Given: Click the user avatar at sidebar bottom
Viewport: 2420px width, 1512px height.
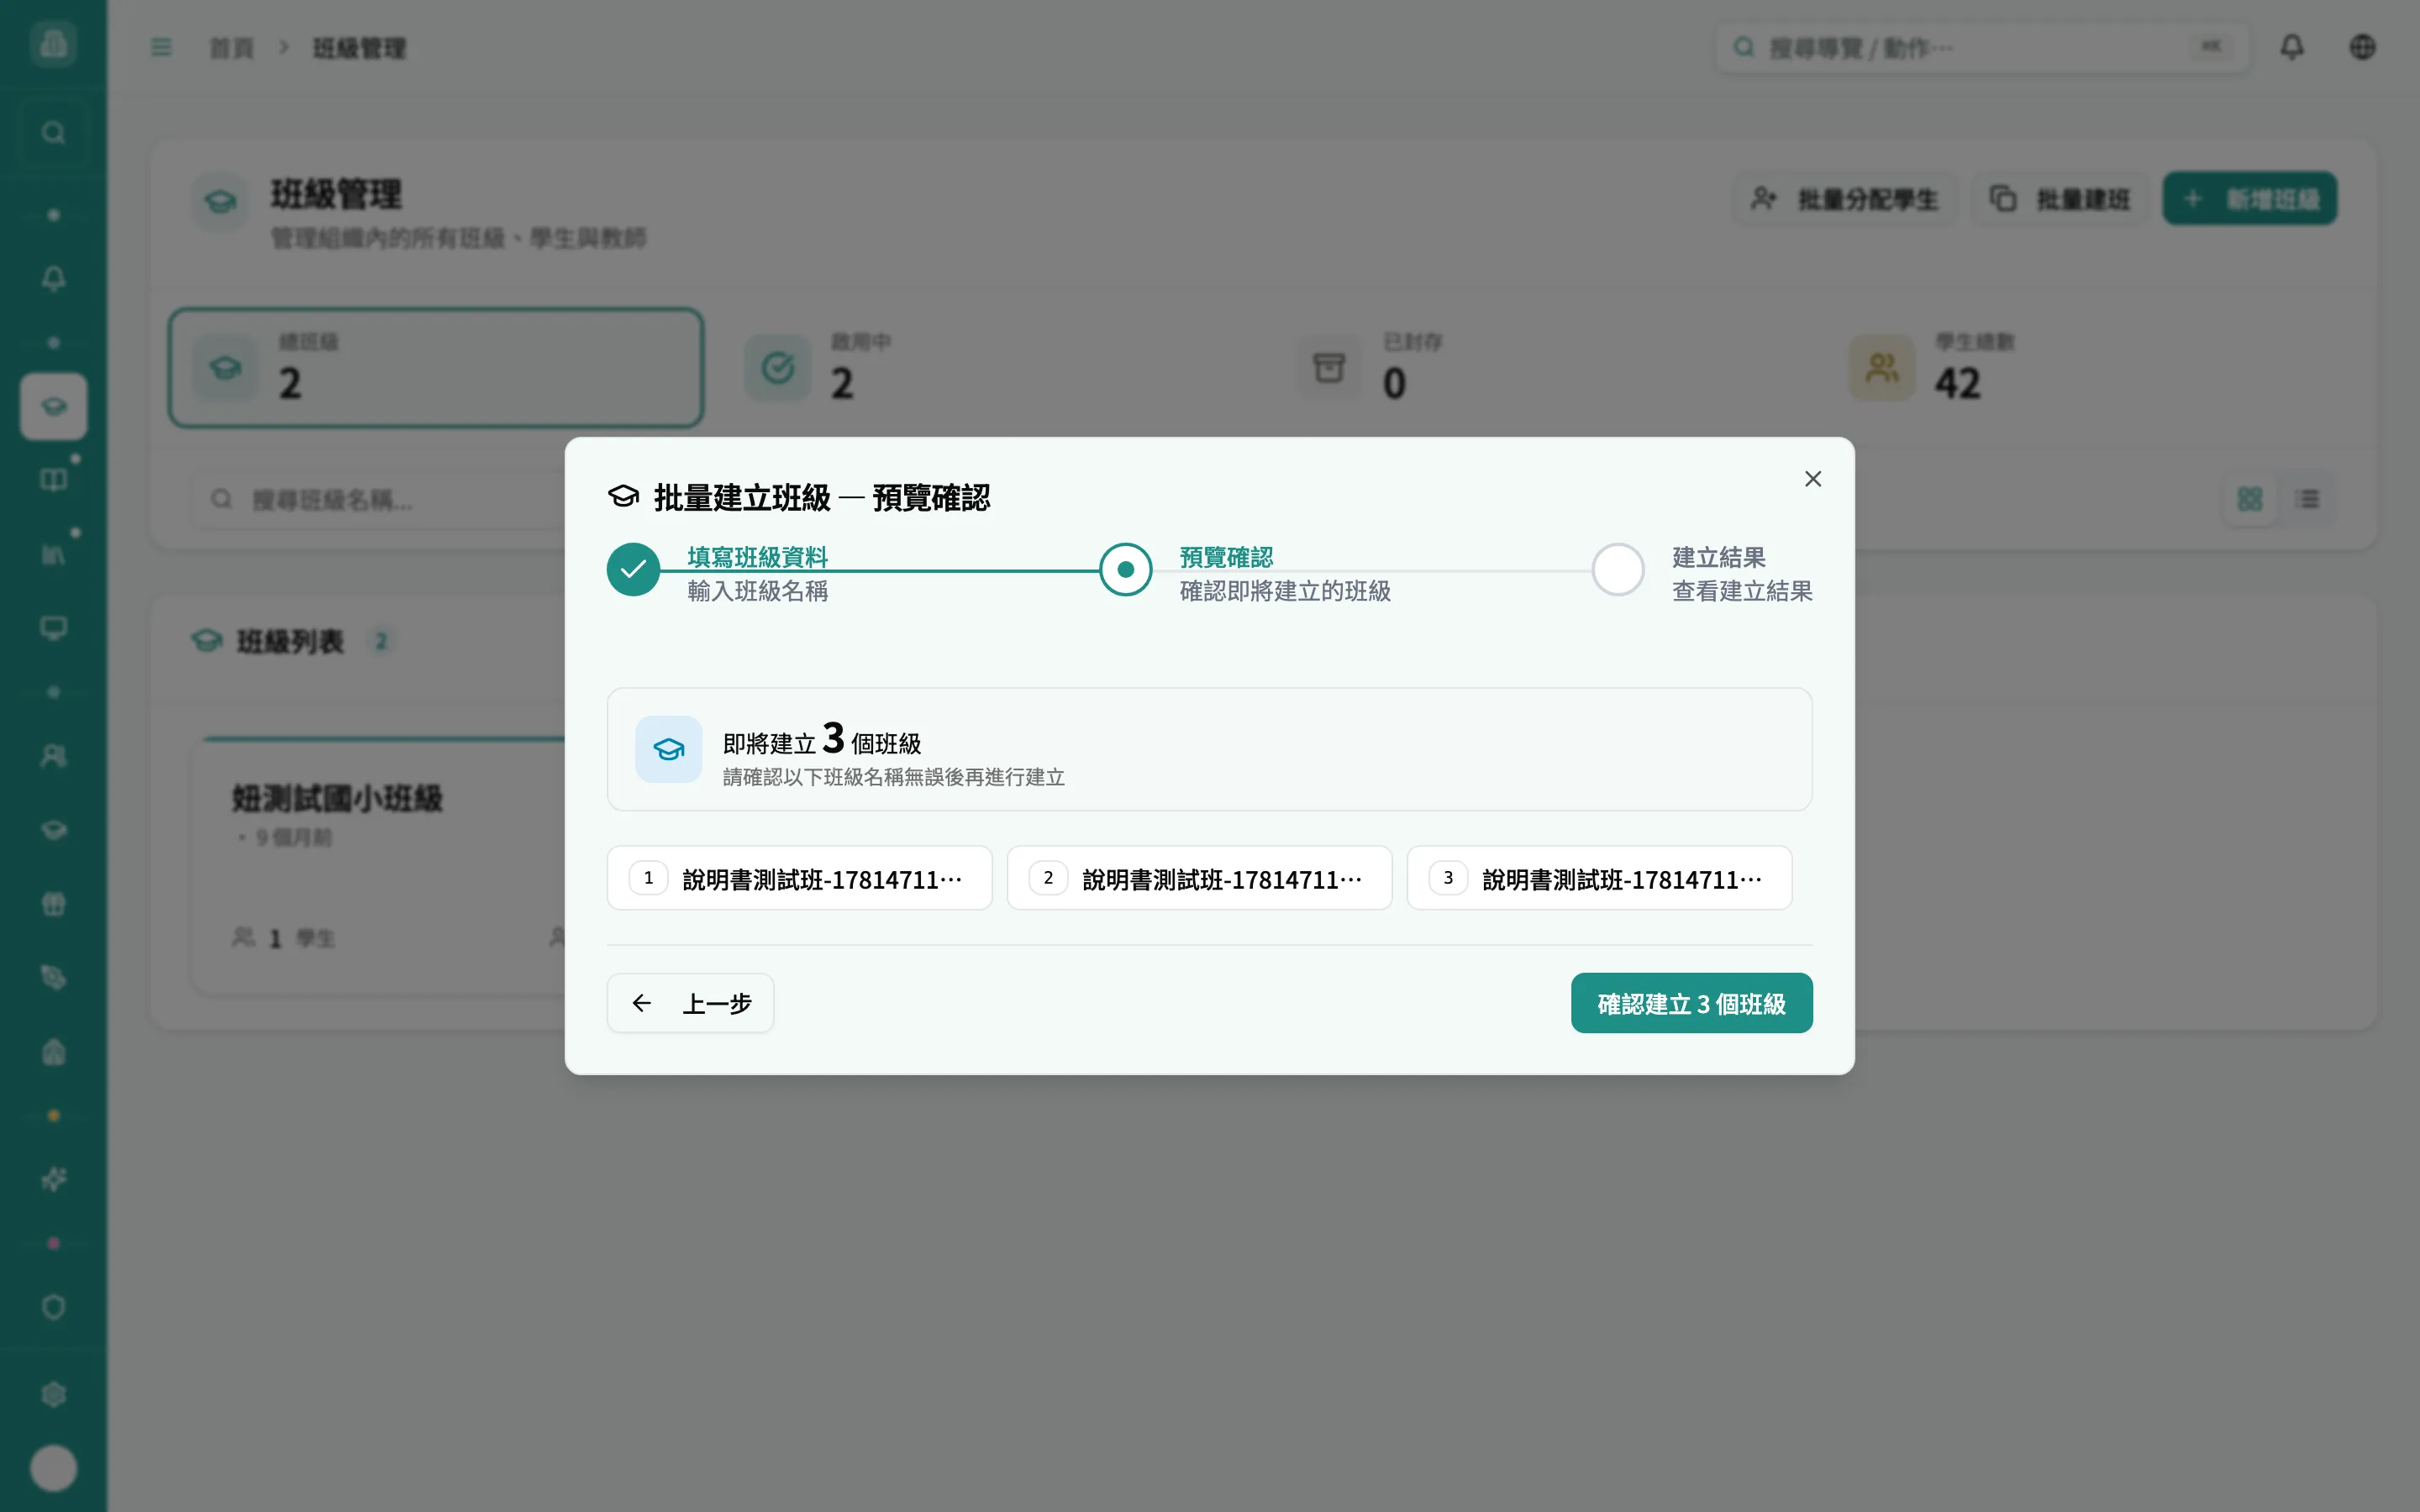Looking at the screenshot, I should [x=53, y=1468].
